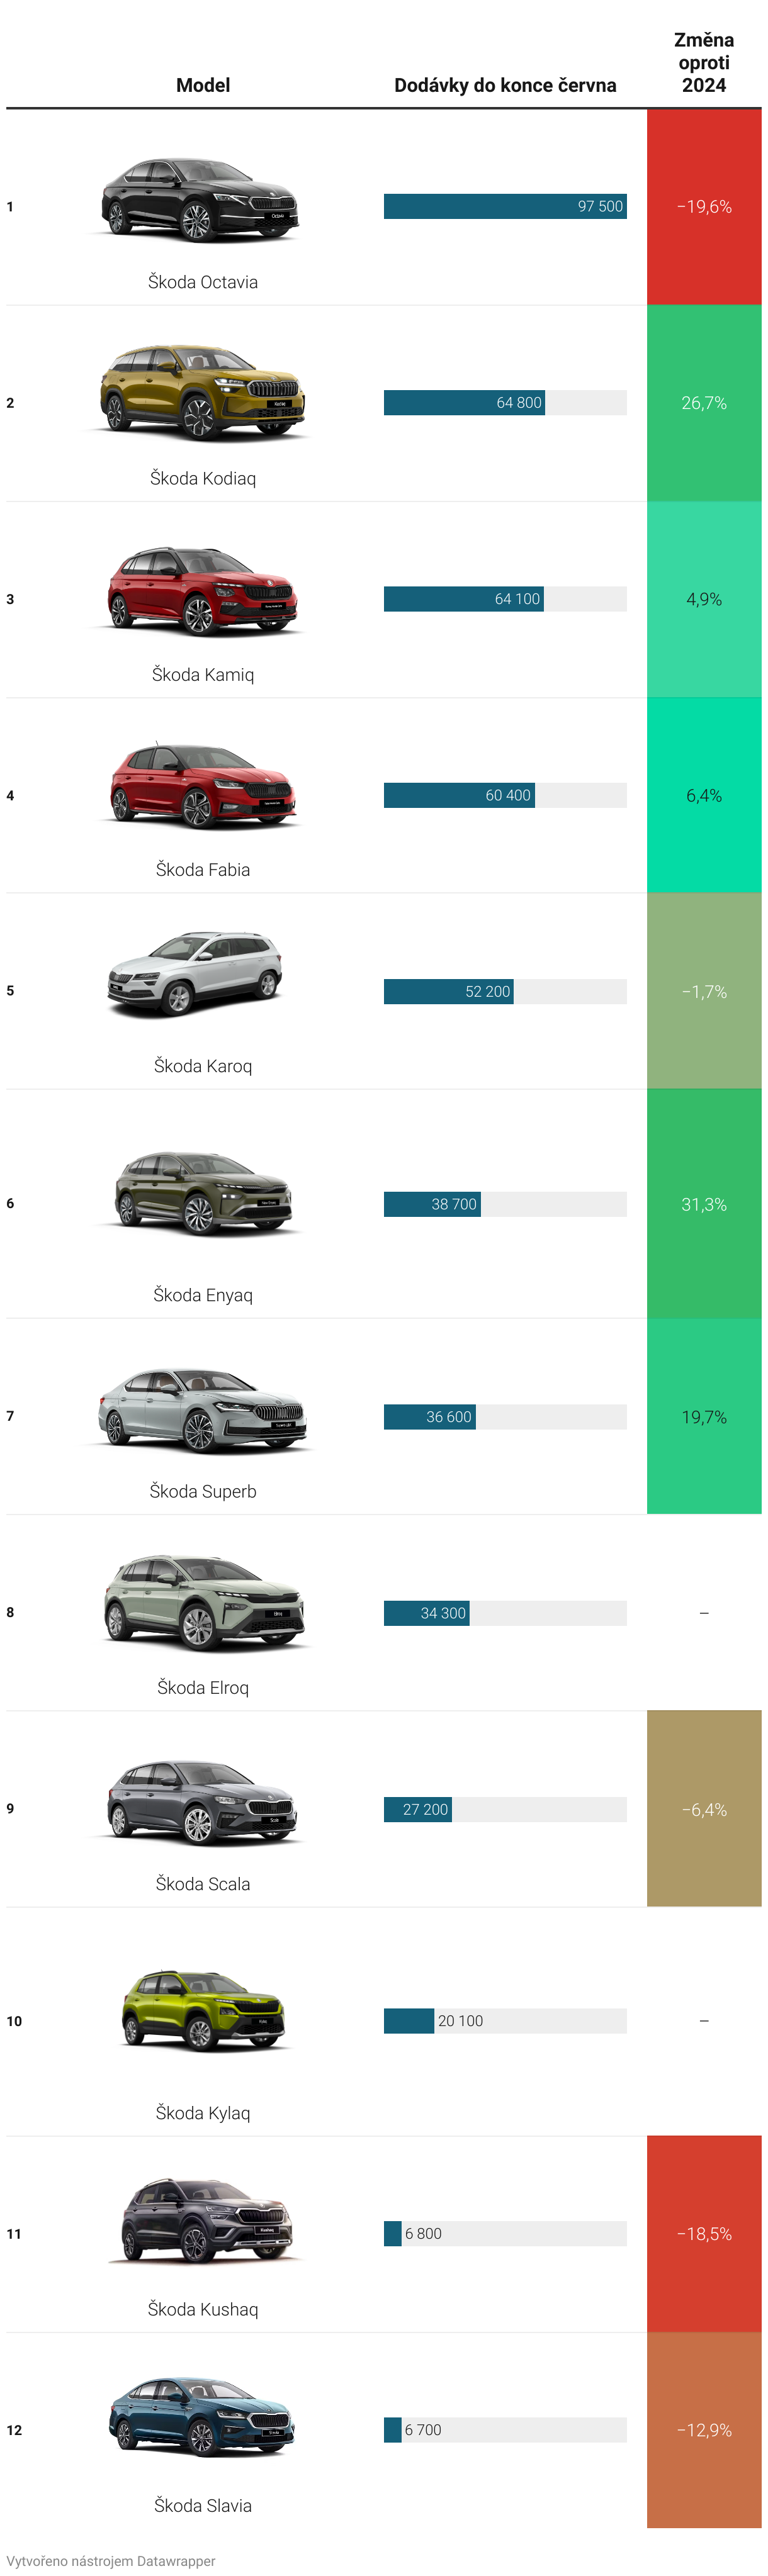Click the gold Škoda Kodiaq car image
The image size is (768, 2576).
202,392
